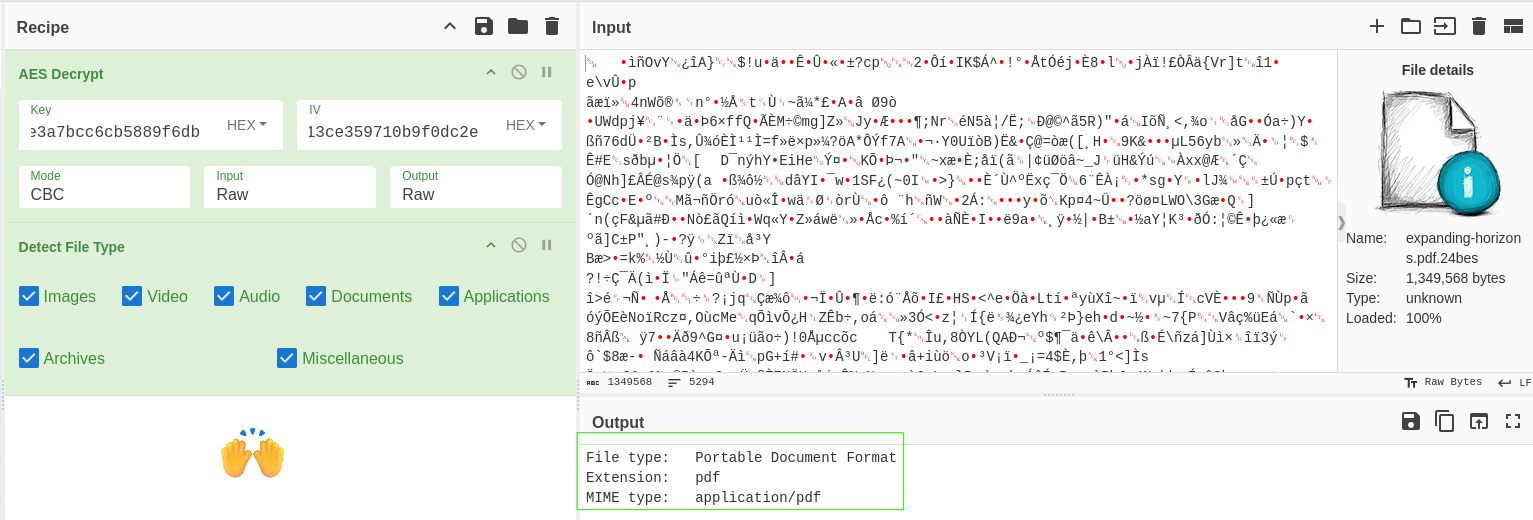Click the file size 1,349,568 bytes
The height and width of the screenshot is (520, 1533).
click(x=1456, y=278)
